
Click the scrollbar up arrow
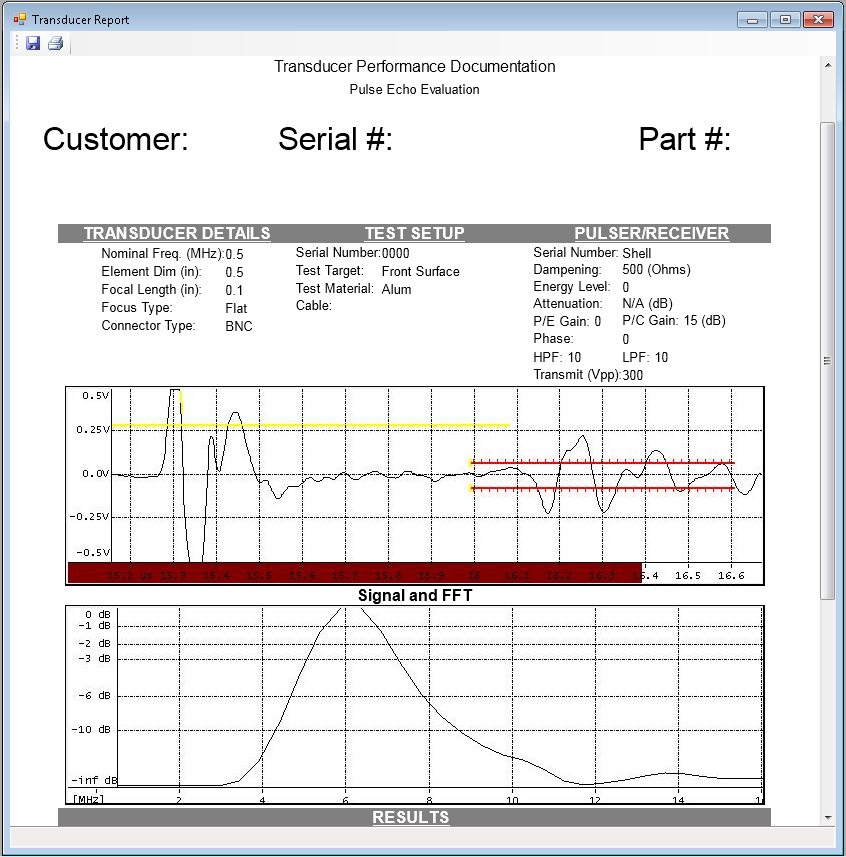827,64
